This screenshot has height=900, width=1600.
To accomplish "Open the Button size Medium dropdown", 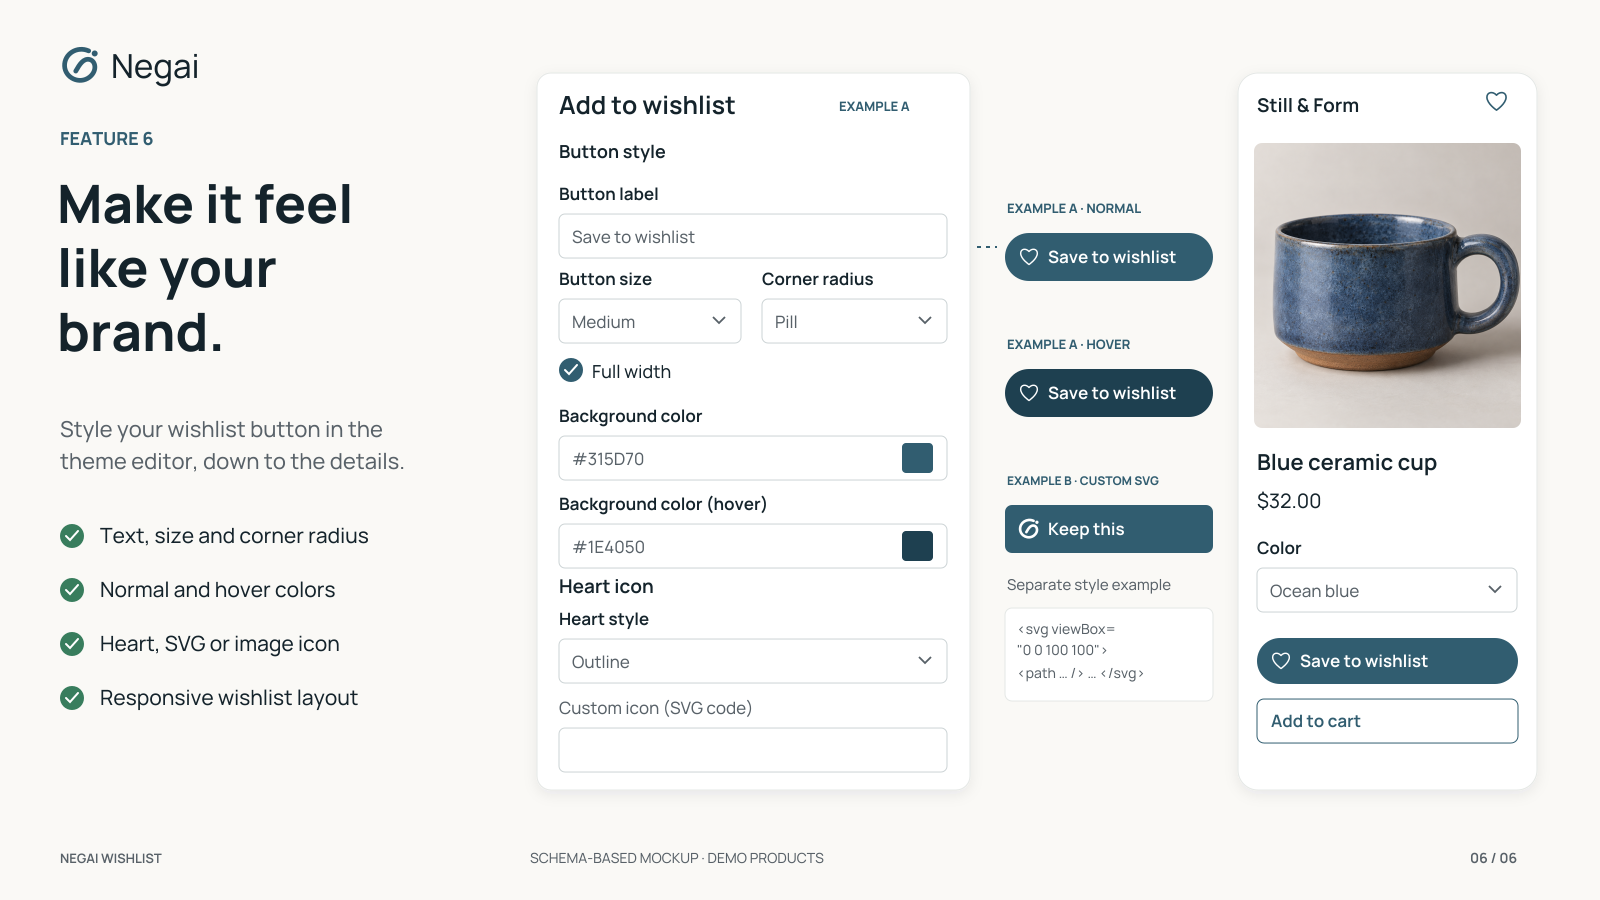I will coord(650,321).
